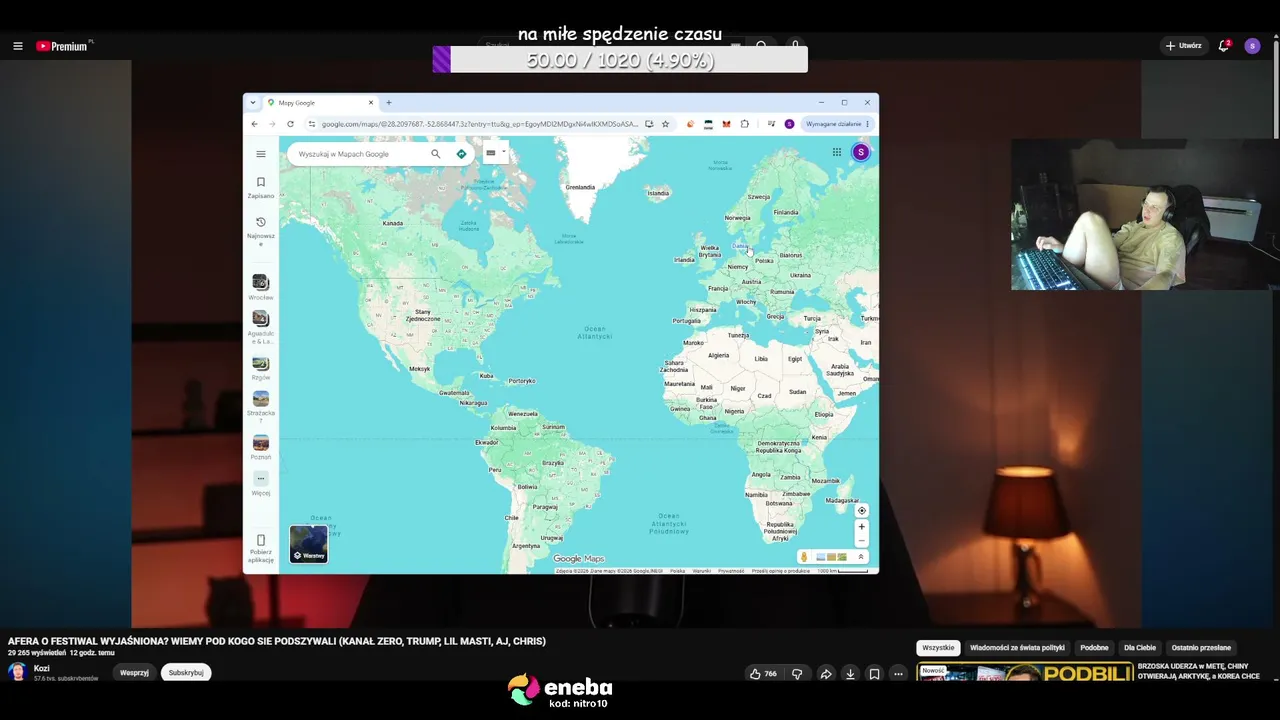Open the Kozi channel avatar
This screenshot has width=1280, height=720.
(17, 672)
